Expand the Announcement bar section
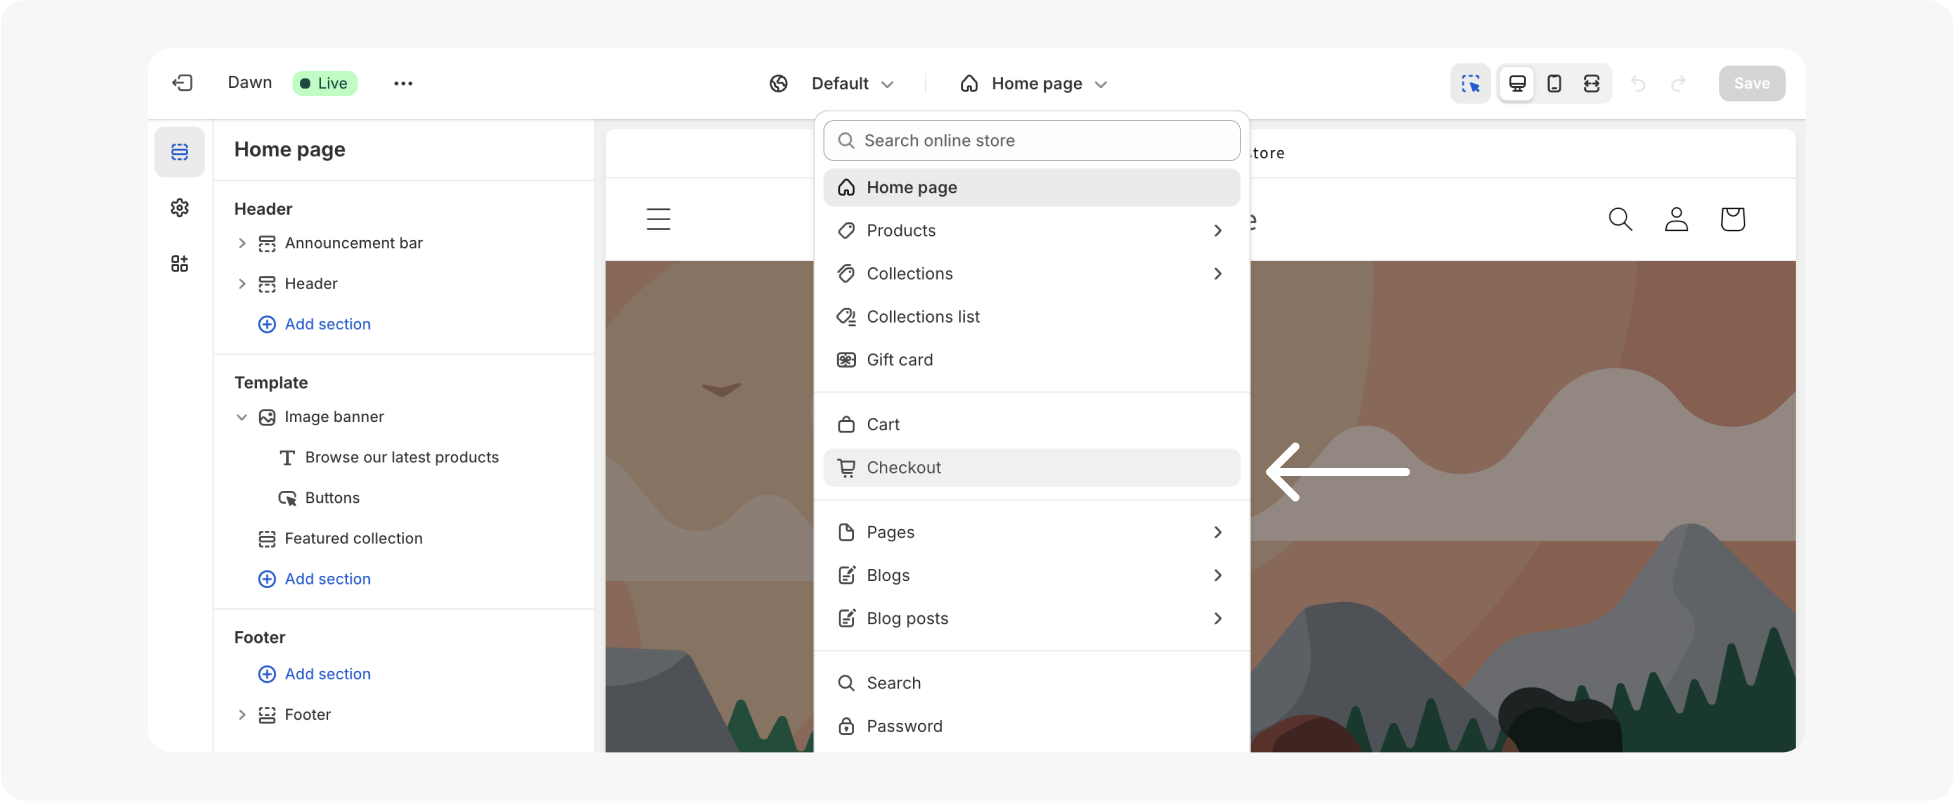This screenshot has height=801, width=1953. point(242,243)
